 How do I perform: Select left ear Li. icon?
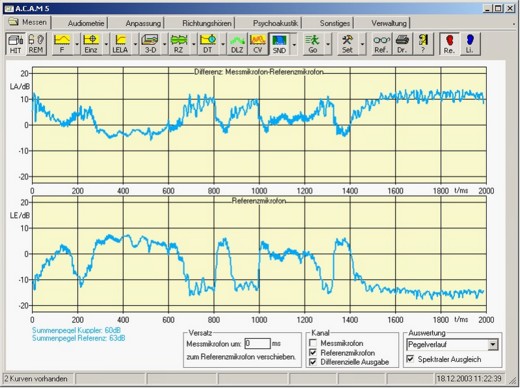470,44
